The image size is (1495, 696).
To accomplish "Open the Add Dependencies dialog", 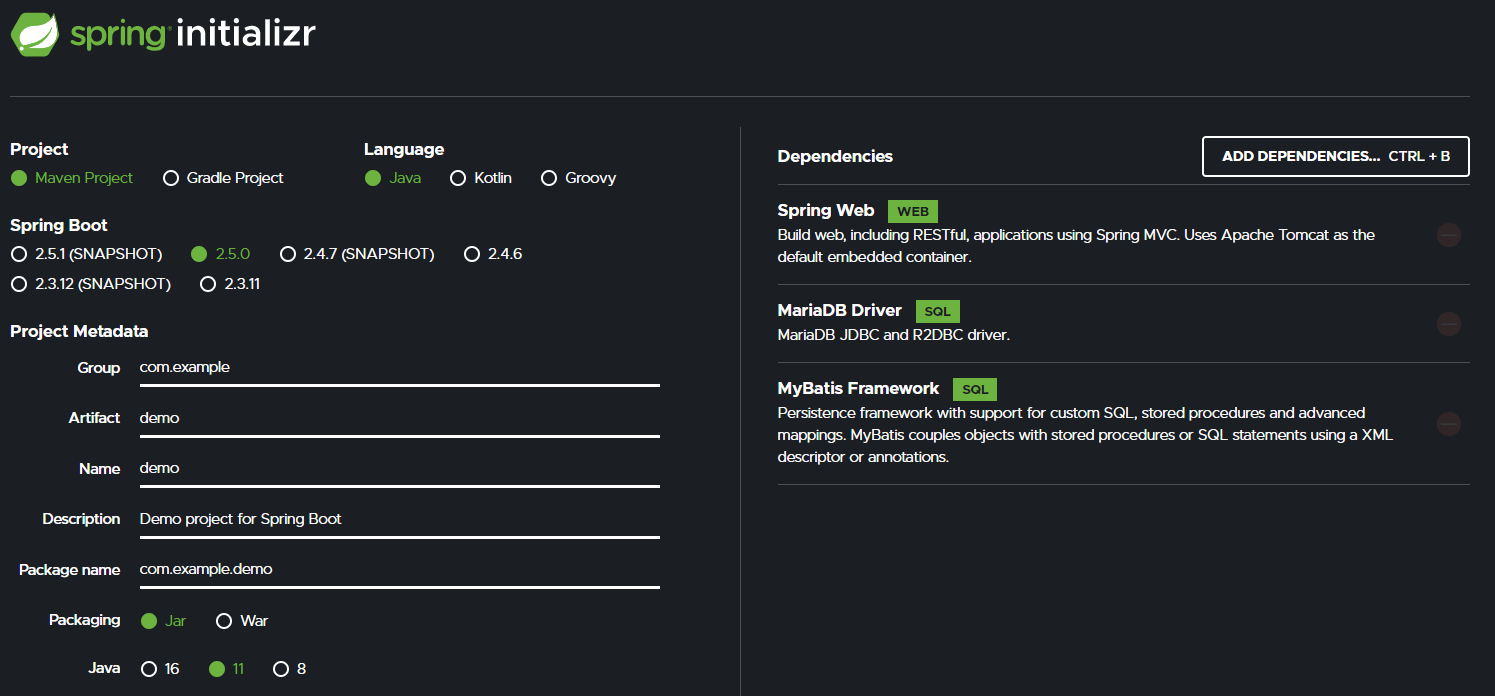I will click(1336, 156).
